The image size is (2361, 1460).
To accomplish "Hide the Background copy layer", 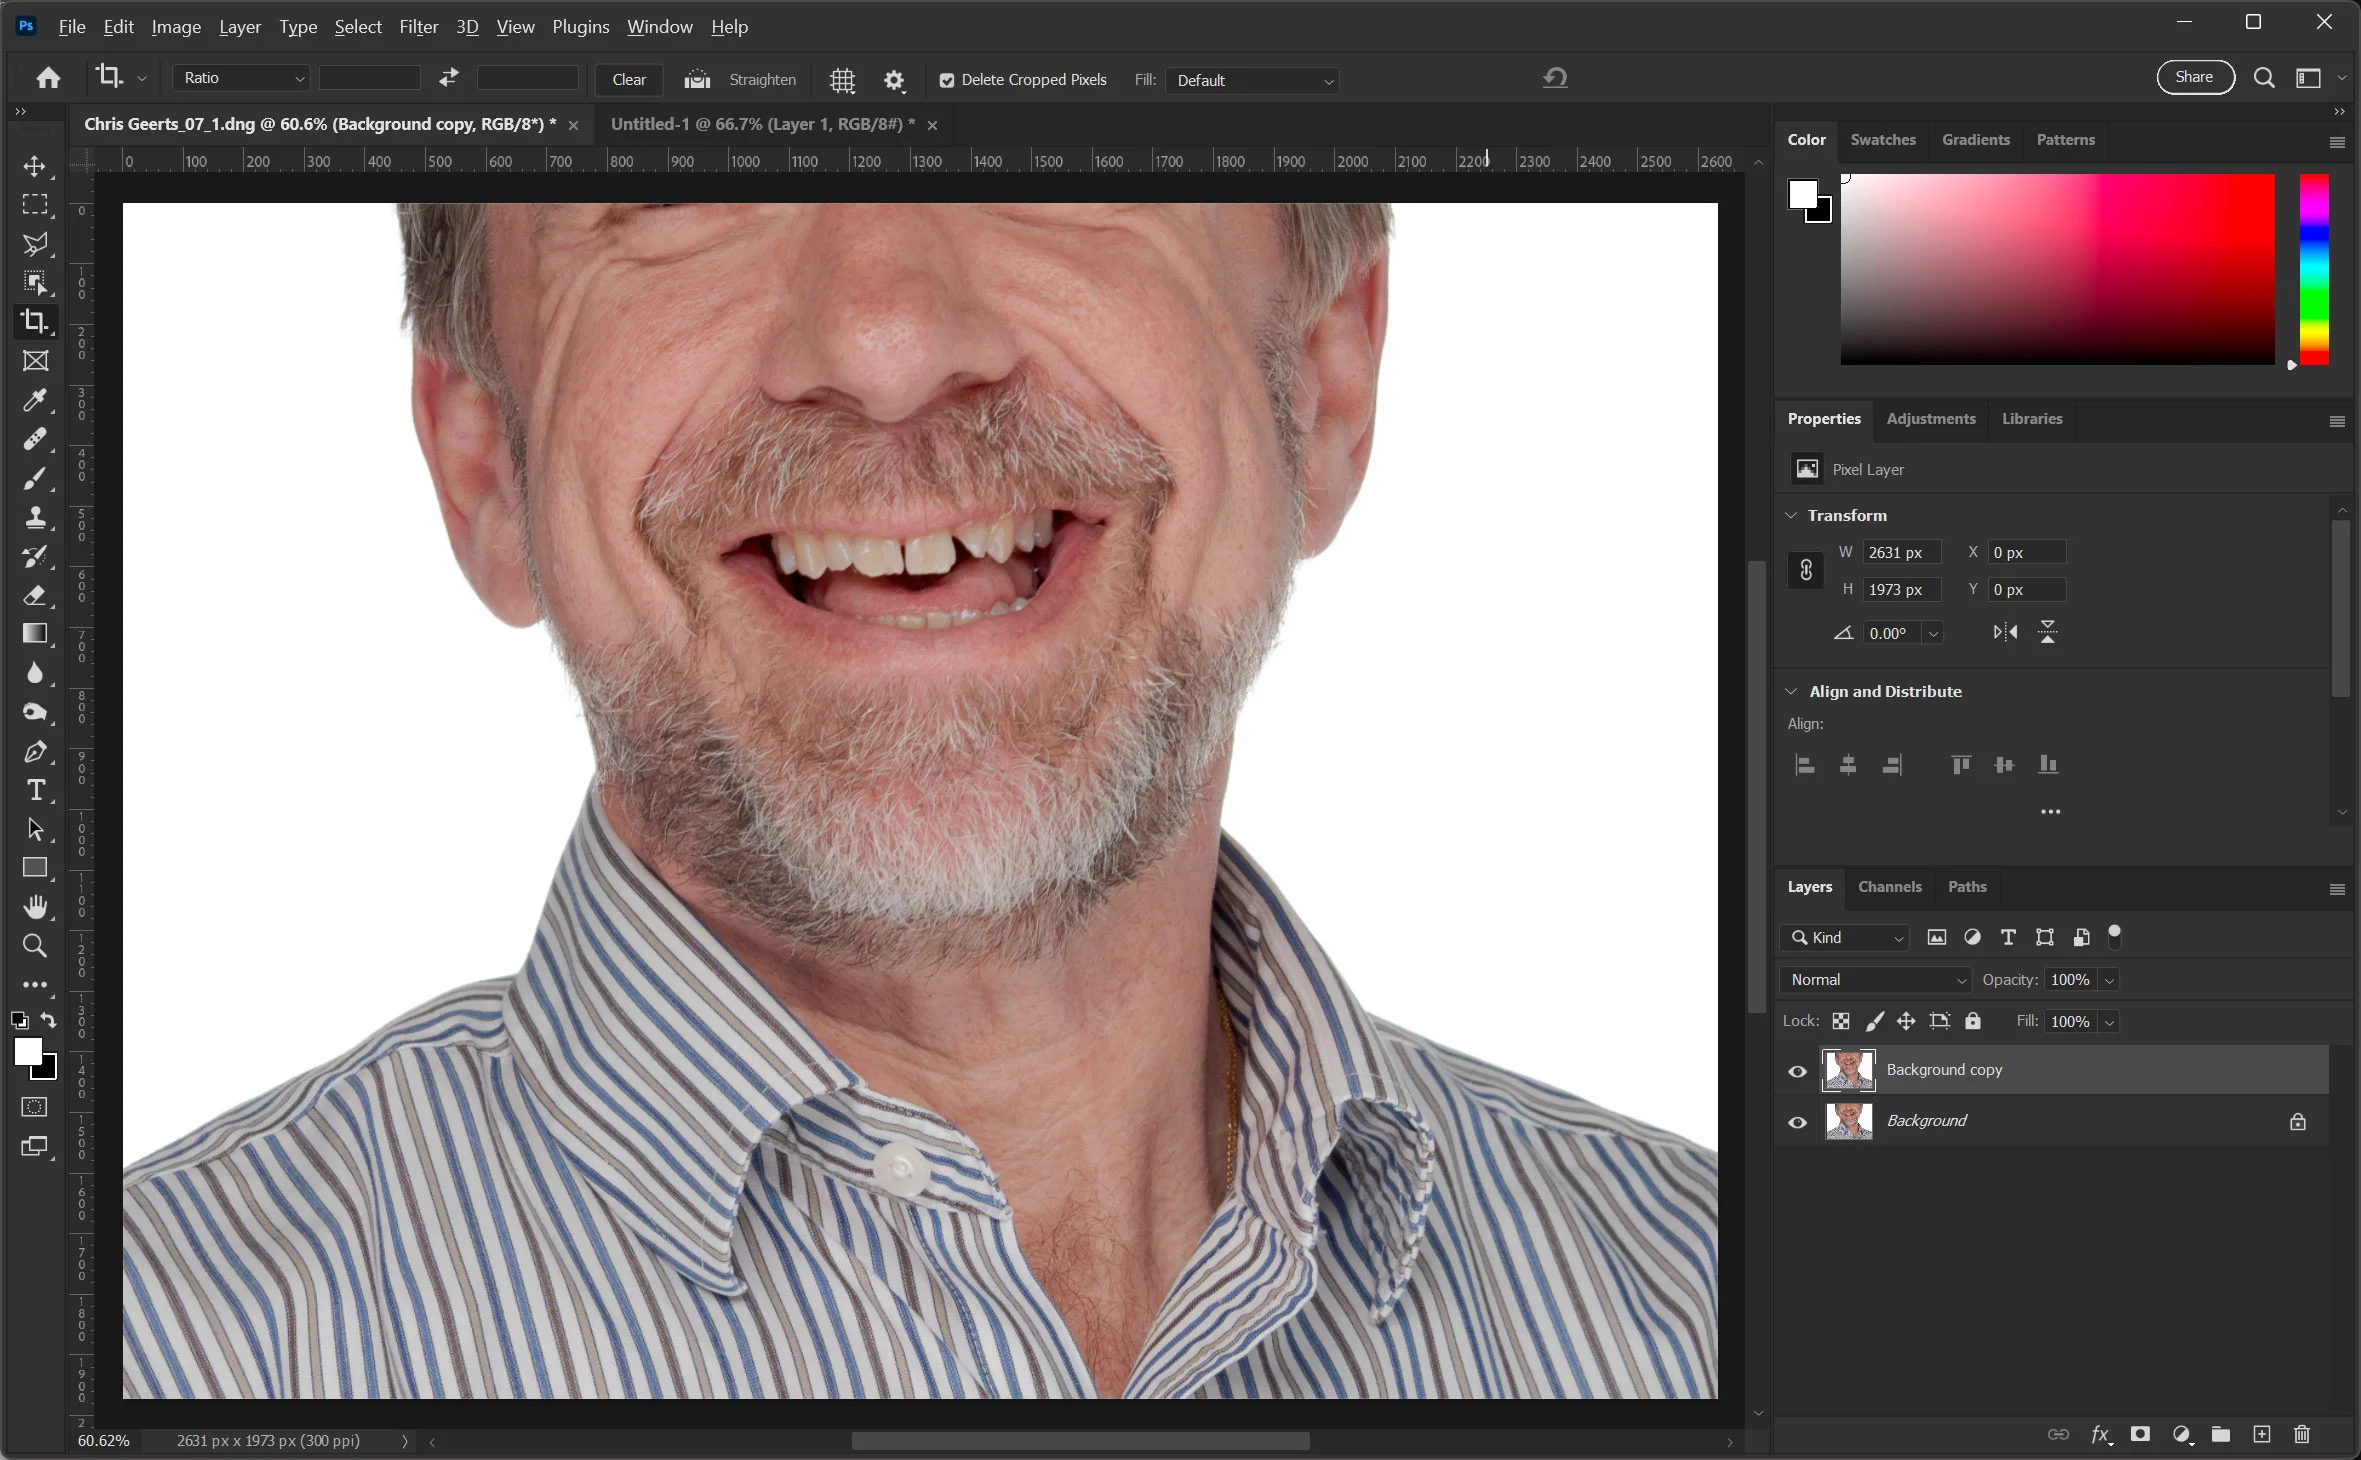I will pyautogui.click(x=1797, y=1071).
